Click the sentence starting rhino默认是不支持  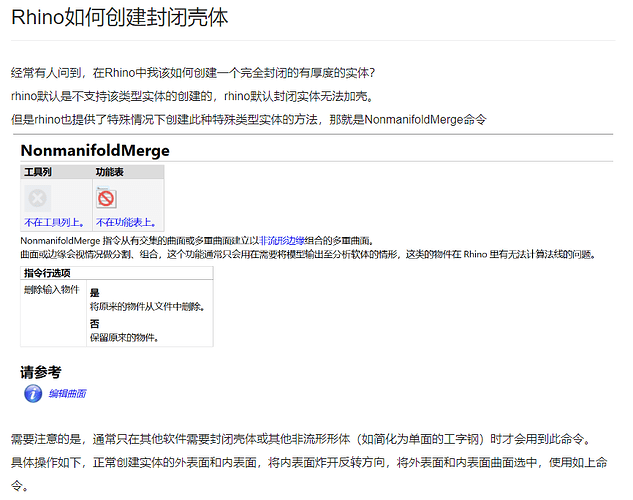click(192, 96)
